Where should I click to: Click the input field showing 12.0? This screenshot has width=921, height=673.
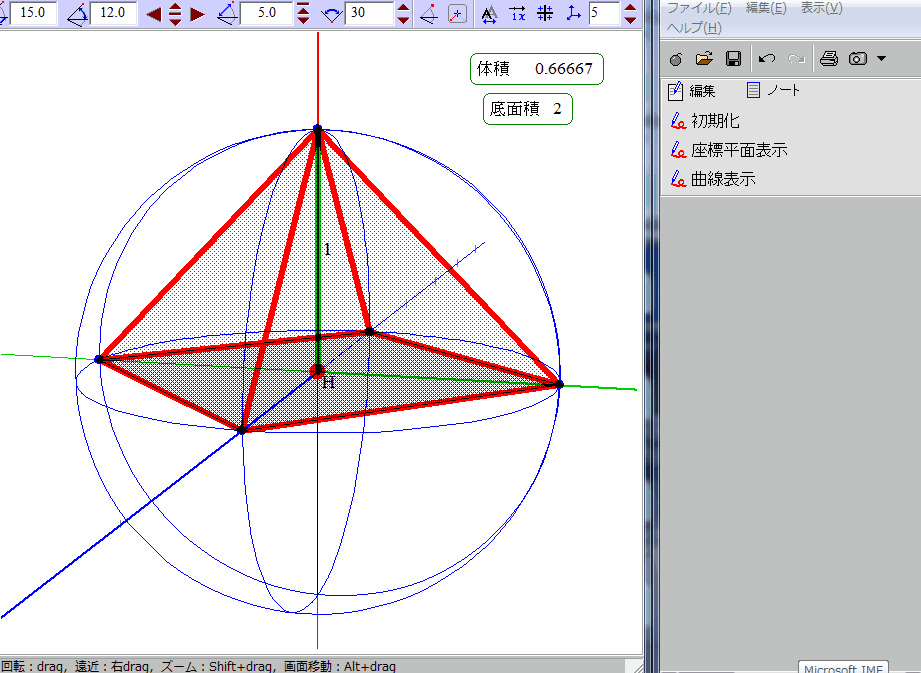coord(113,14)
